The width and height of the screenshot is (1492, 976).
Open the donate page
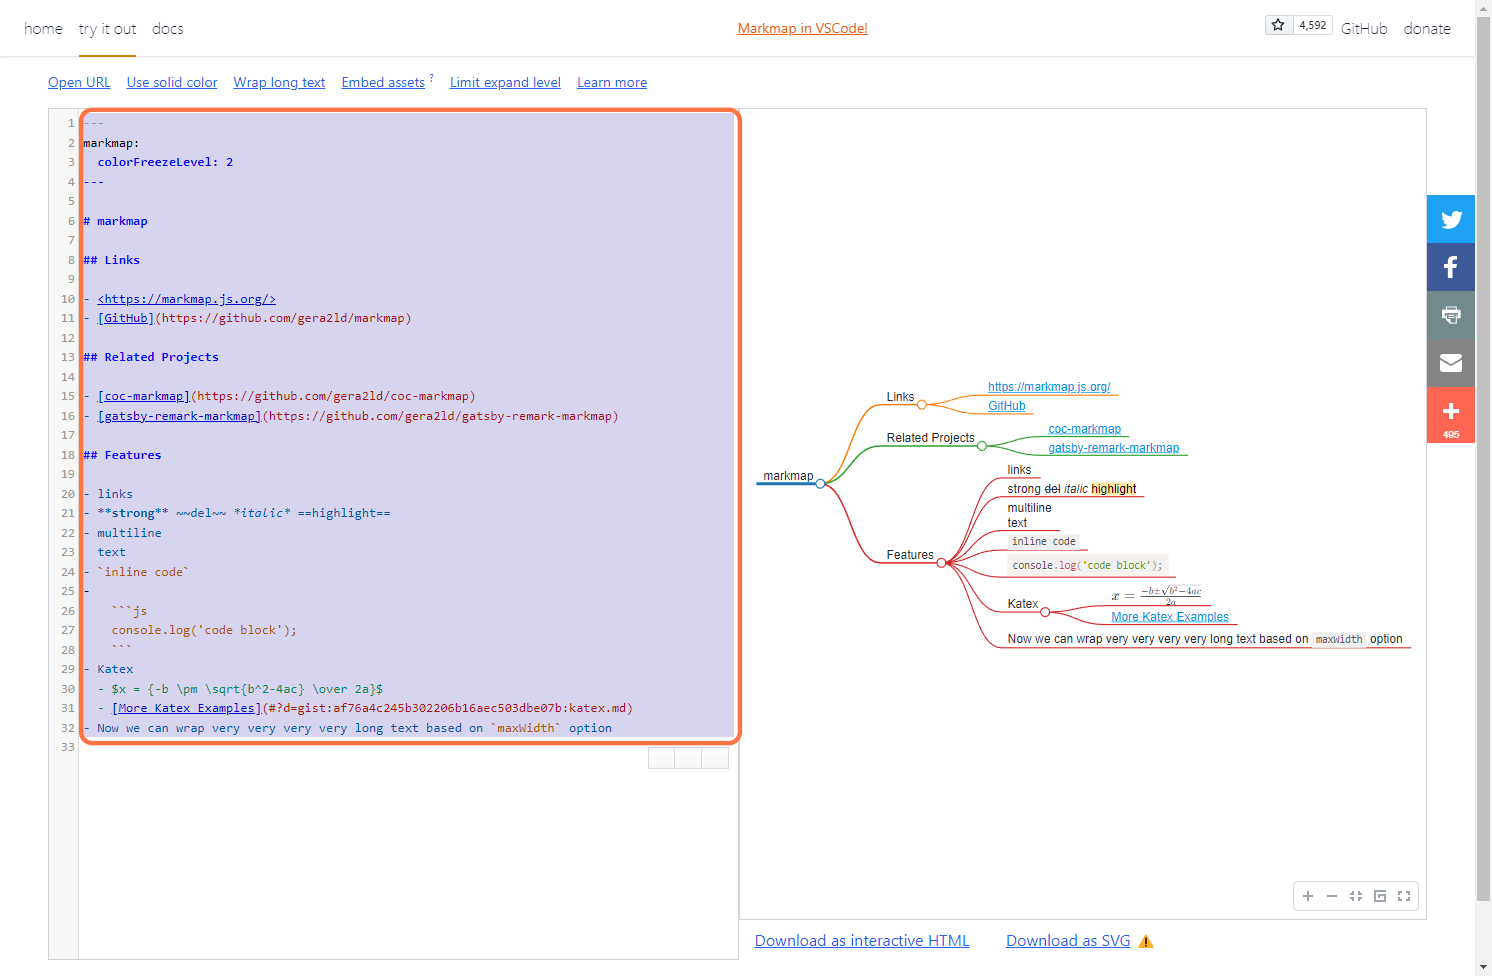point(1427,29)
